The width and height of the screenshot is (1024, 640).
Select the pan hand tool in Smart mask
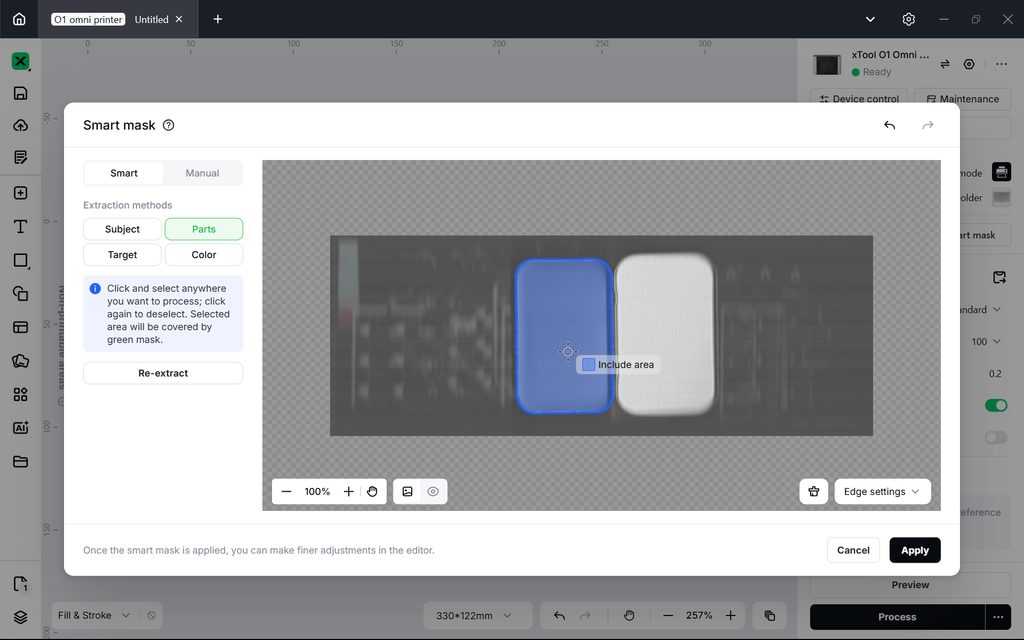tap(372, 492)
